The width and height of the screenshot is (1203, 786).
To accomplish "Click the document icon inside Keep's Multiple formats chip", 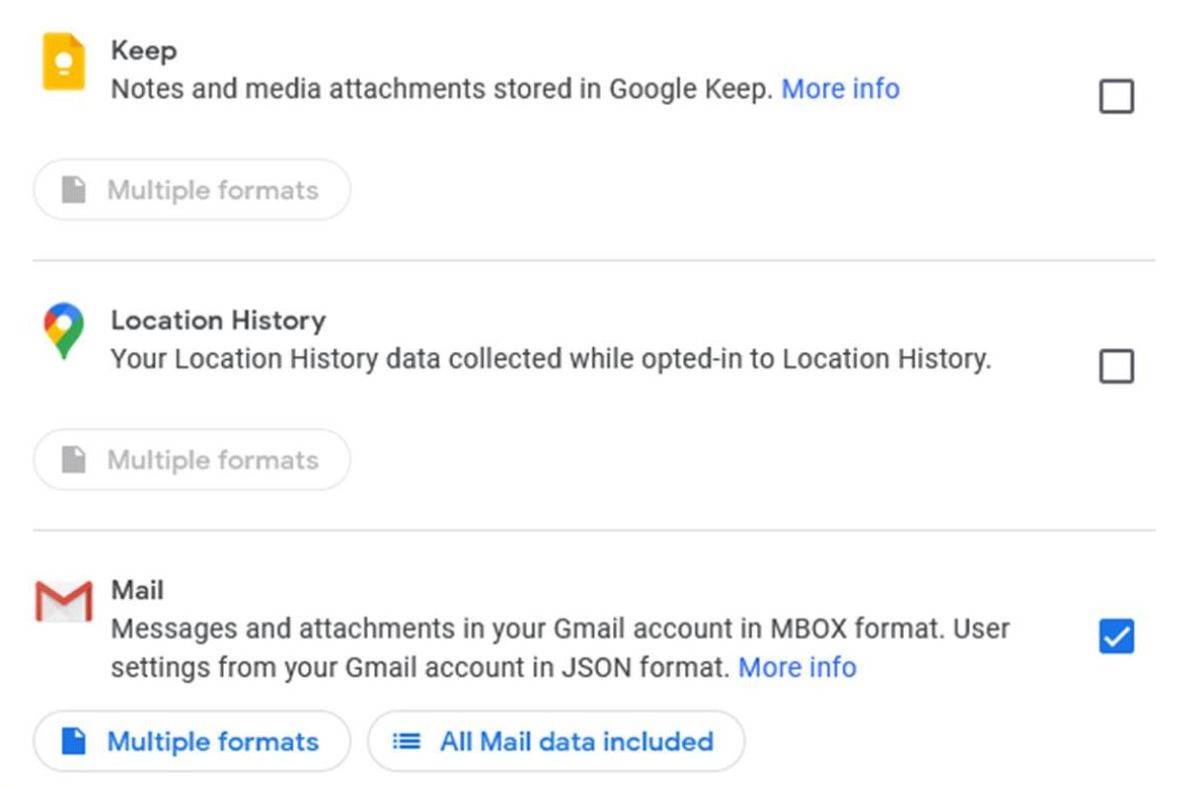I will (x=75, y=189).
